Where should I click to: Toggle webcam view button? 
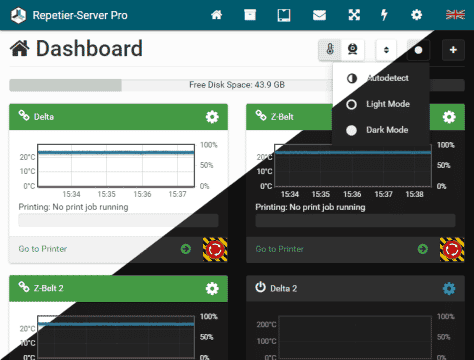coord(353,50)
